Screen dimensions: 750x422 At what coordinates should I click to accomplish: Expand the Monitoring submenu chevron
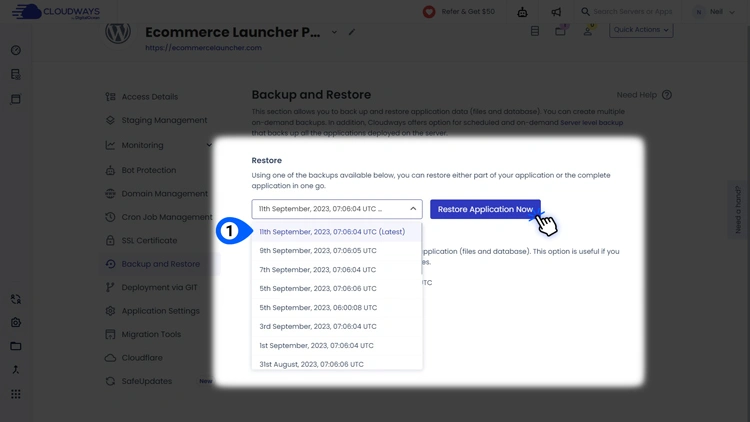pyautogui.click(x=209, y=146)
